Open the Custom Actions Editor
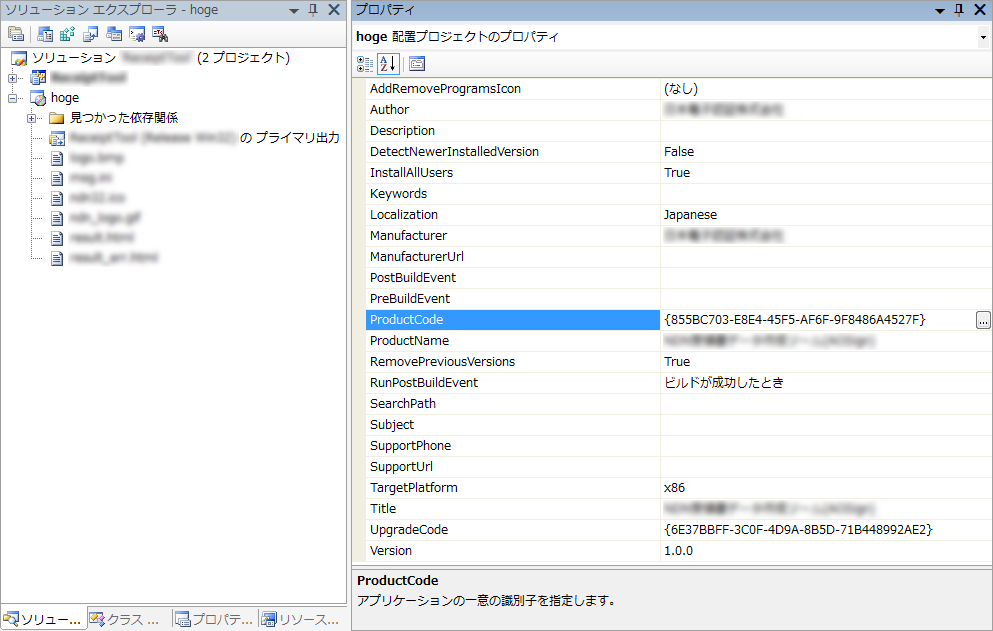This screenshot has height=631, width=993. click(137, 34)
